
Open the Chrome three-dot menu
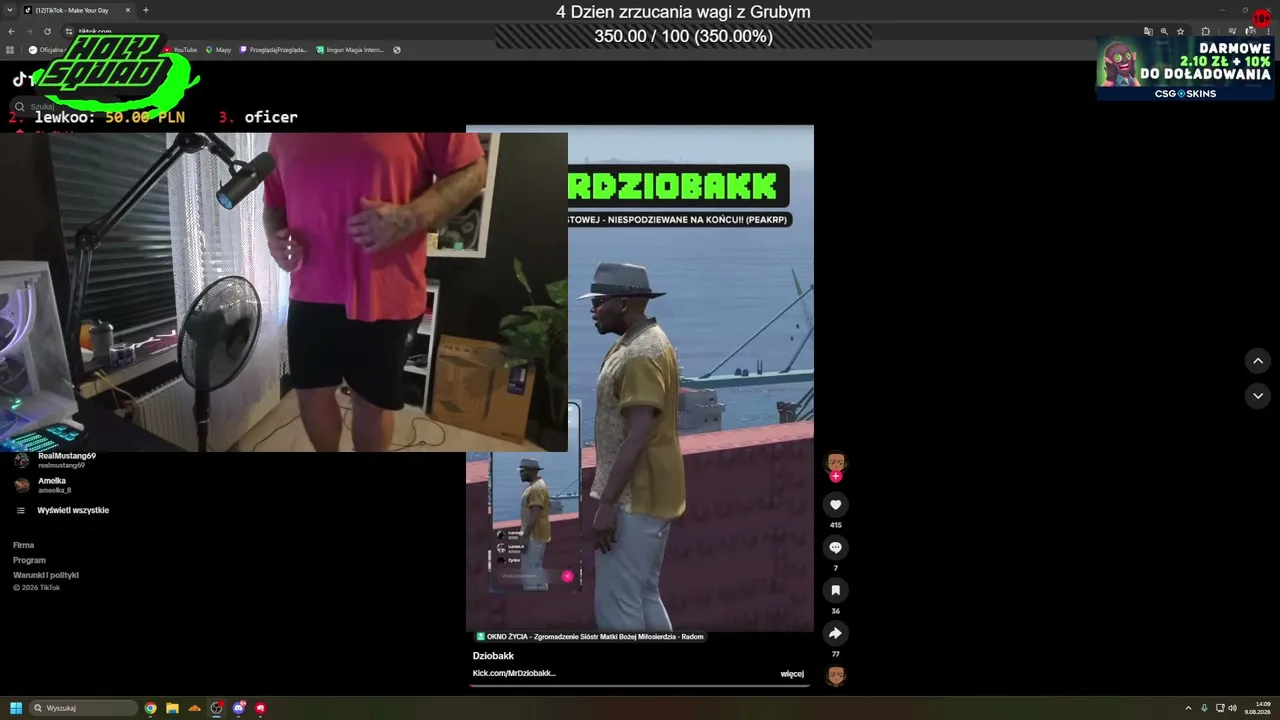tap(1270, 31)
